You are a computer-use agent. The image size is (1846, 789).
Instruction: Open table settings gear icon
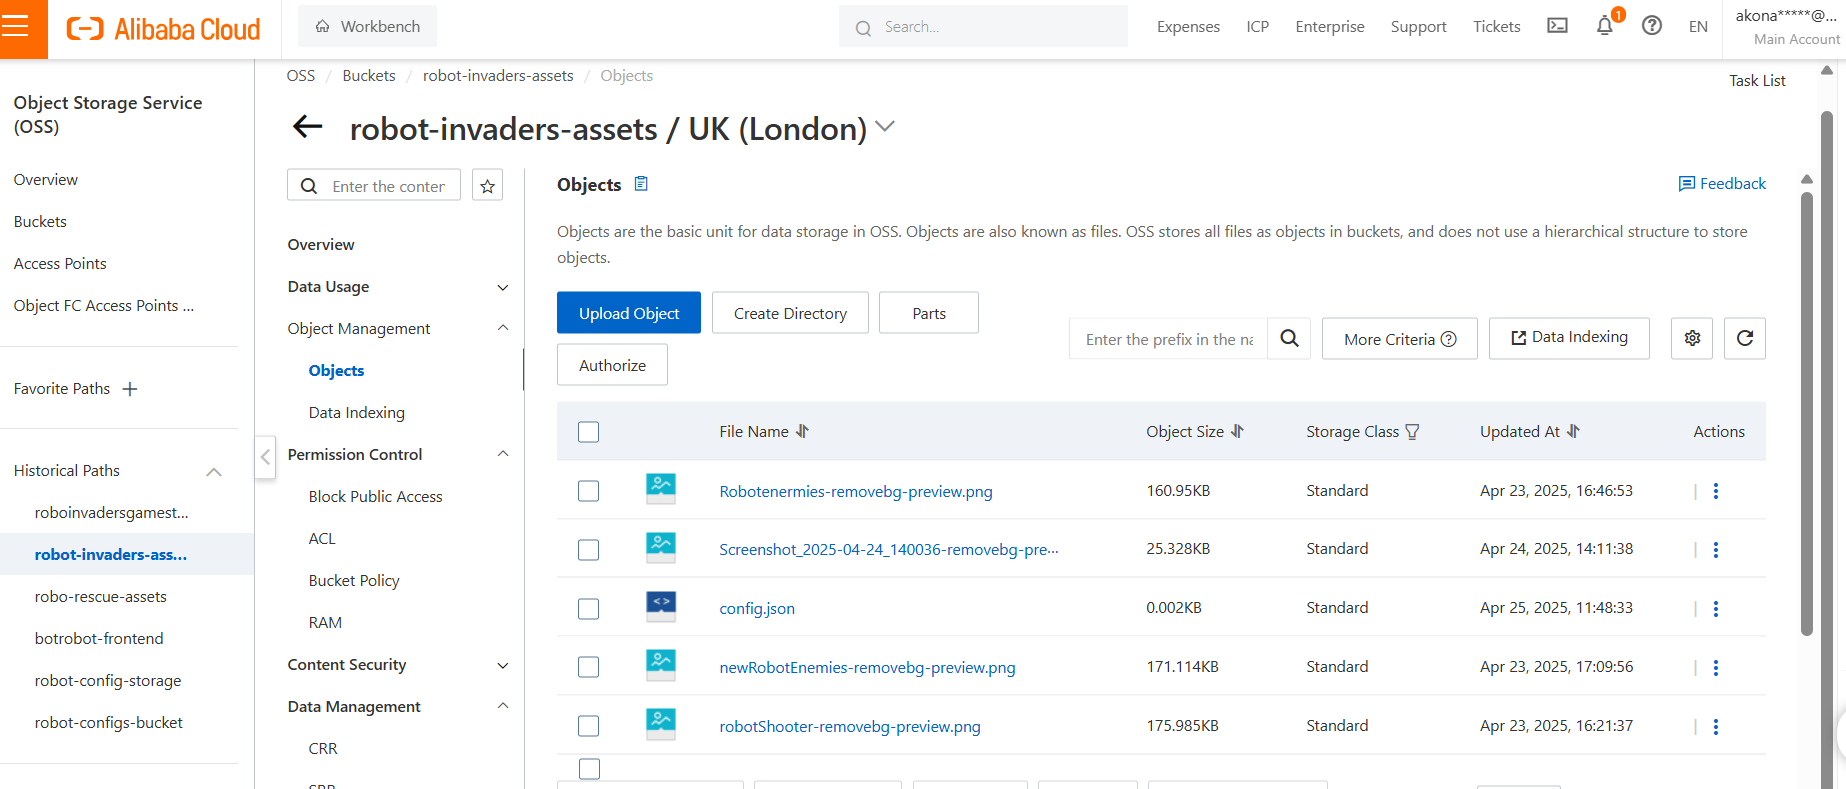[x=1692, y=338]
